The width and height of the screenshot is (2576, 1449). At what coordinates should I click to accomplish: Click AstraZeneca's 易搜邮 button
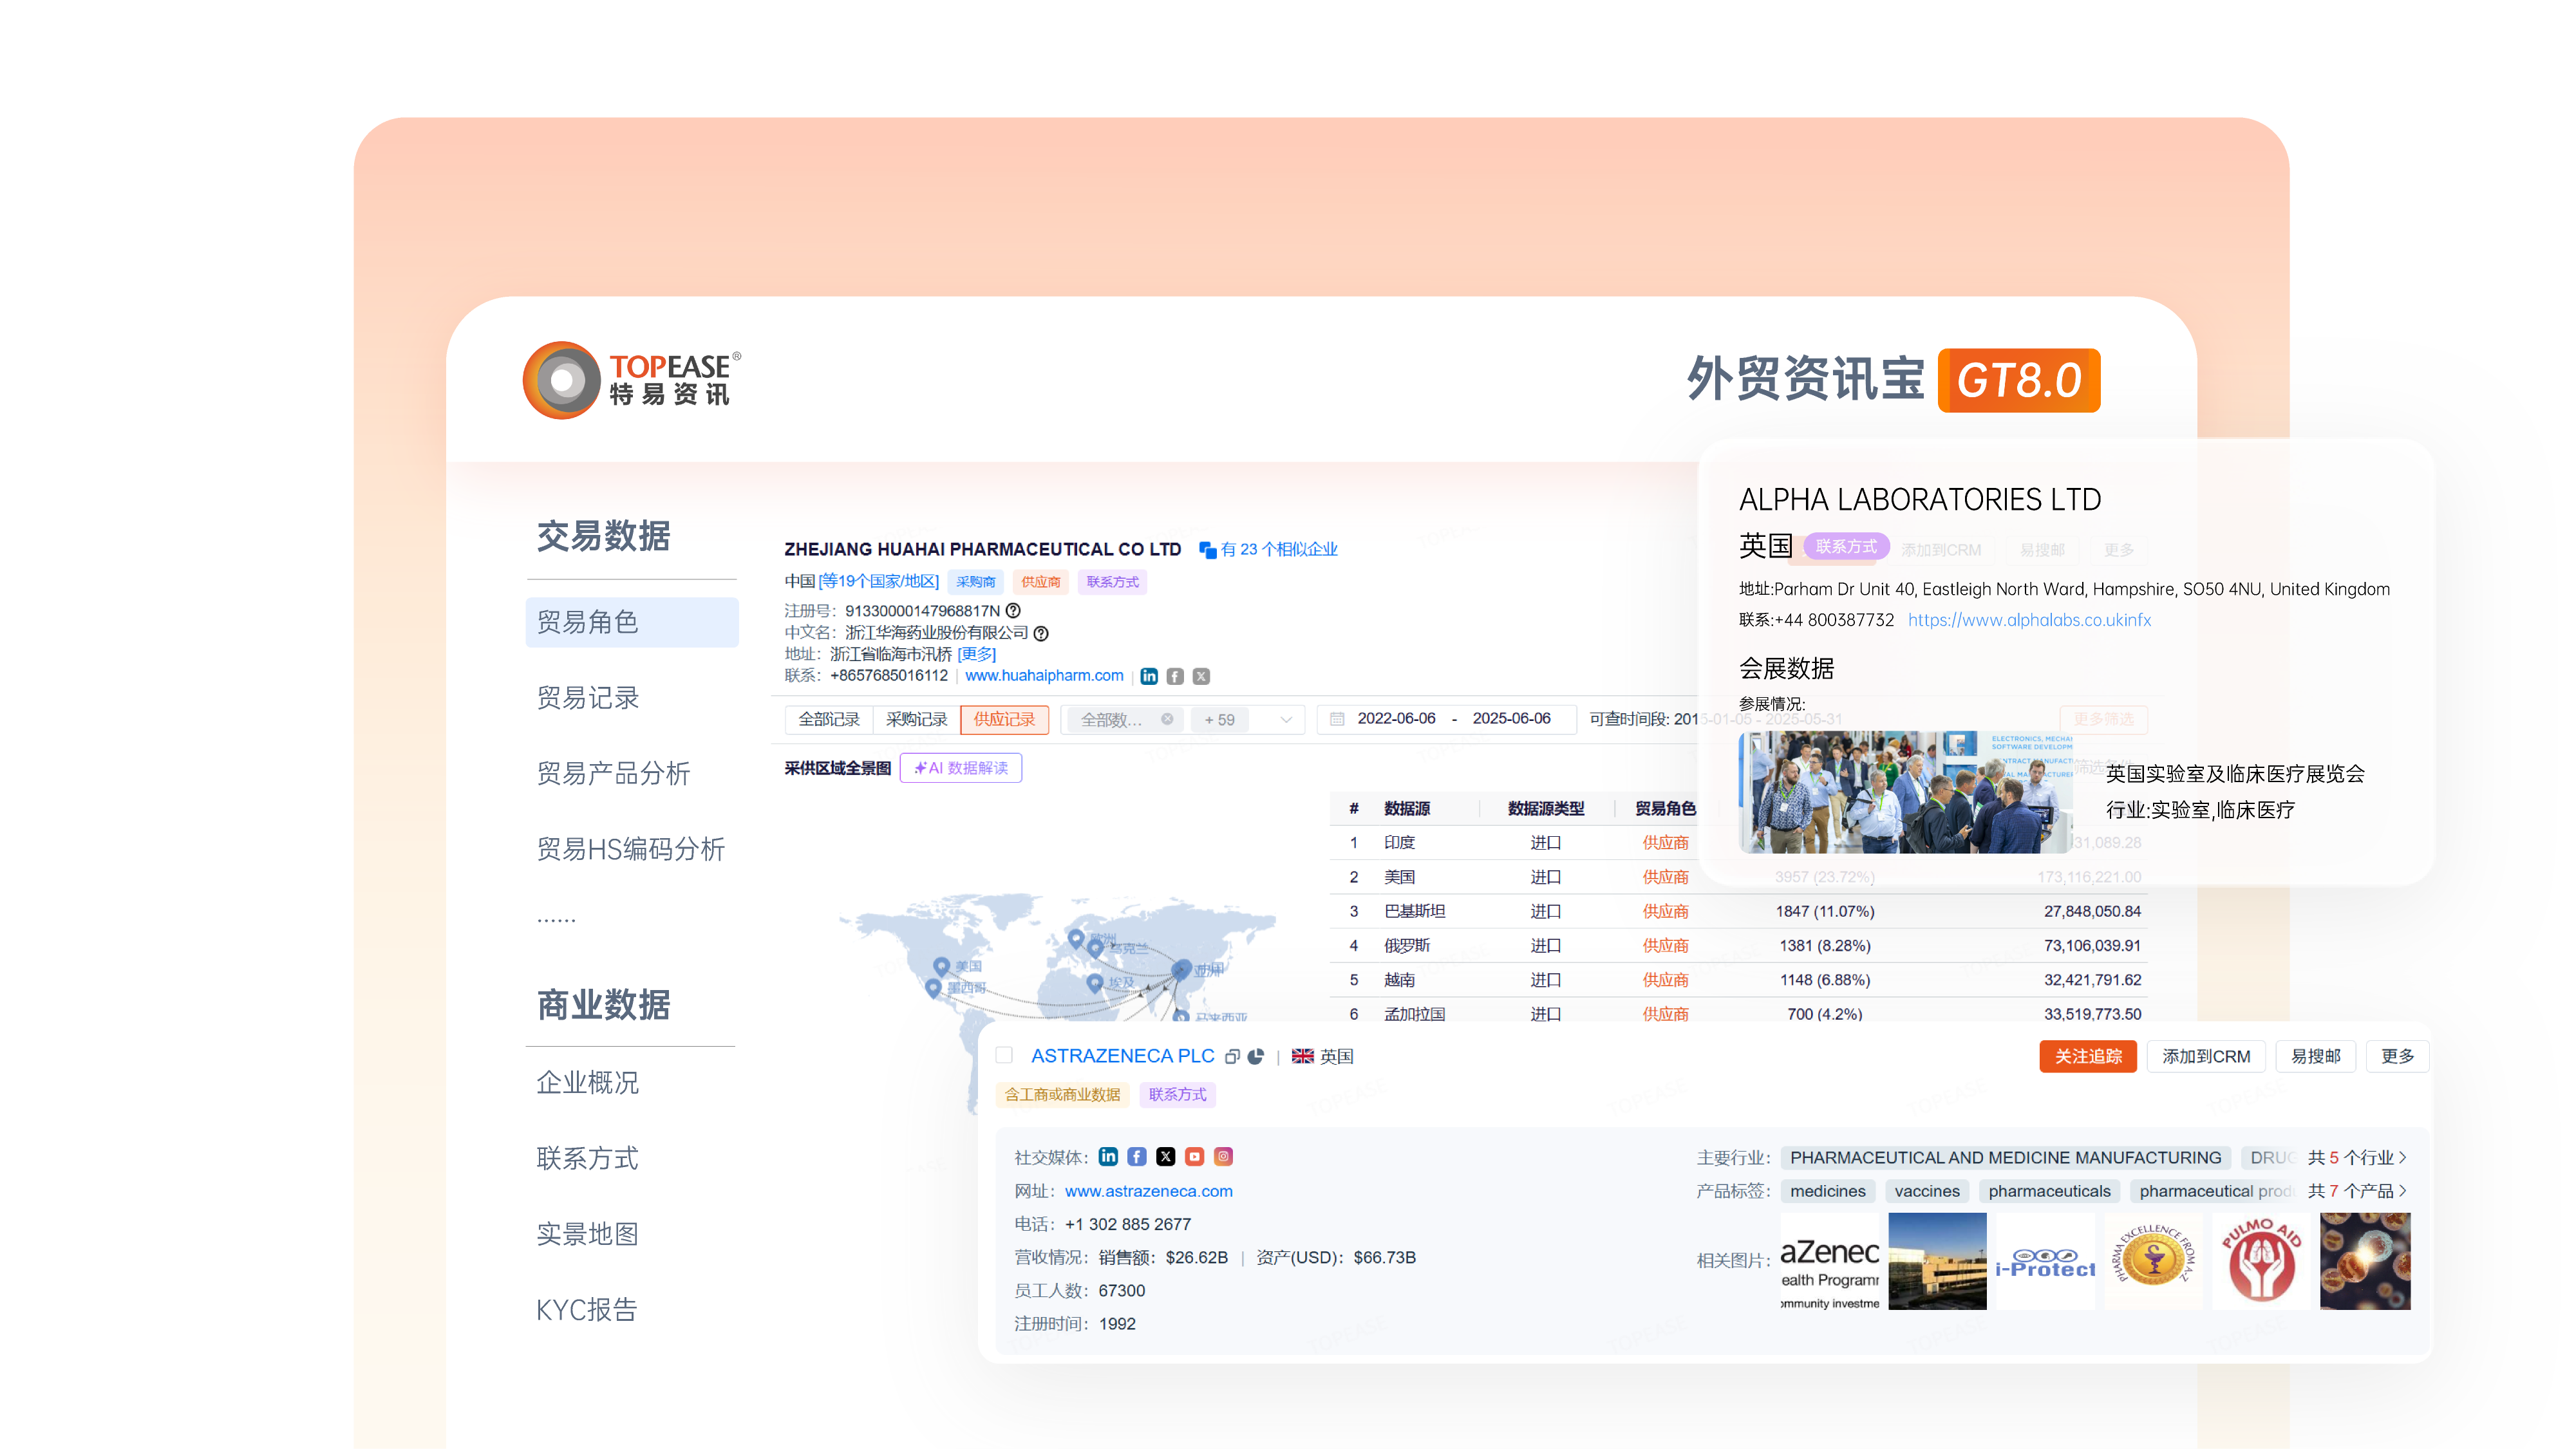point(2316,1057)
